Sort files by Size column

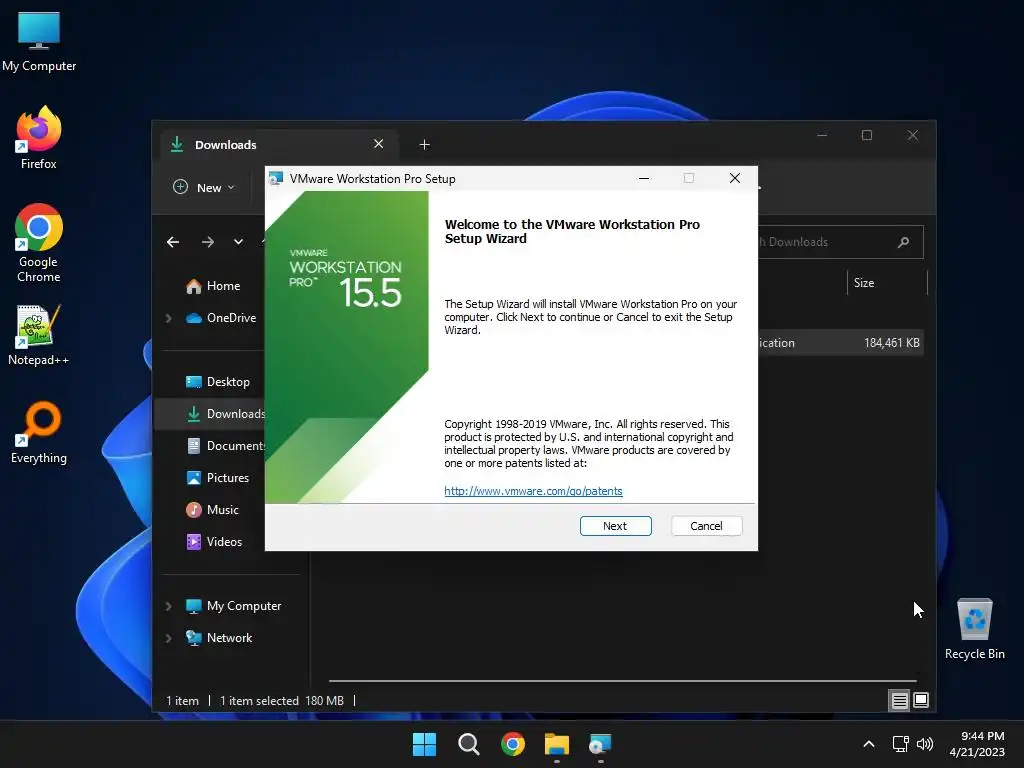(887, 283)
